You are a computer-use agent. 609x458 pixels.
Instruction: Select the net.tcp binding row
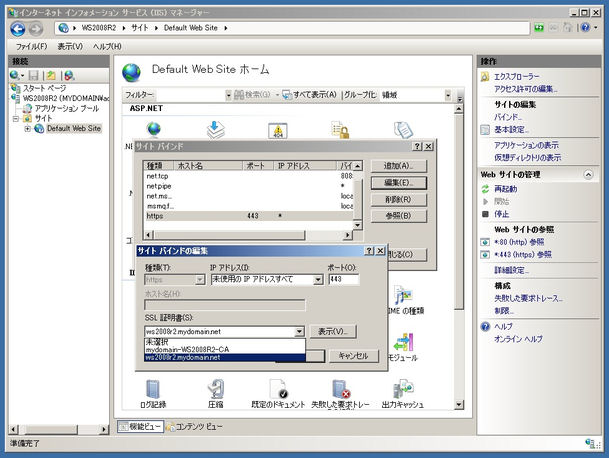coord(249,176)
